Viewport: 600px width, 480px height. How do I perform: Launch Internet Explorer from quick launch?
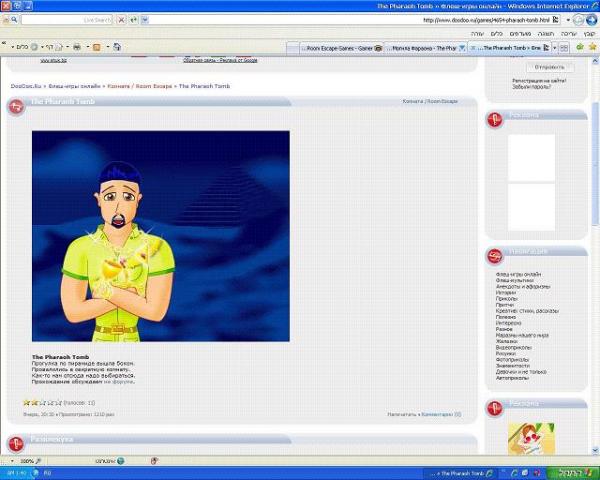click(x=515, y=473)
